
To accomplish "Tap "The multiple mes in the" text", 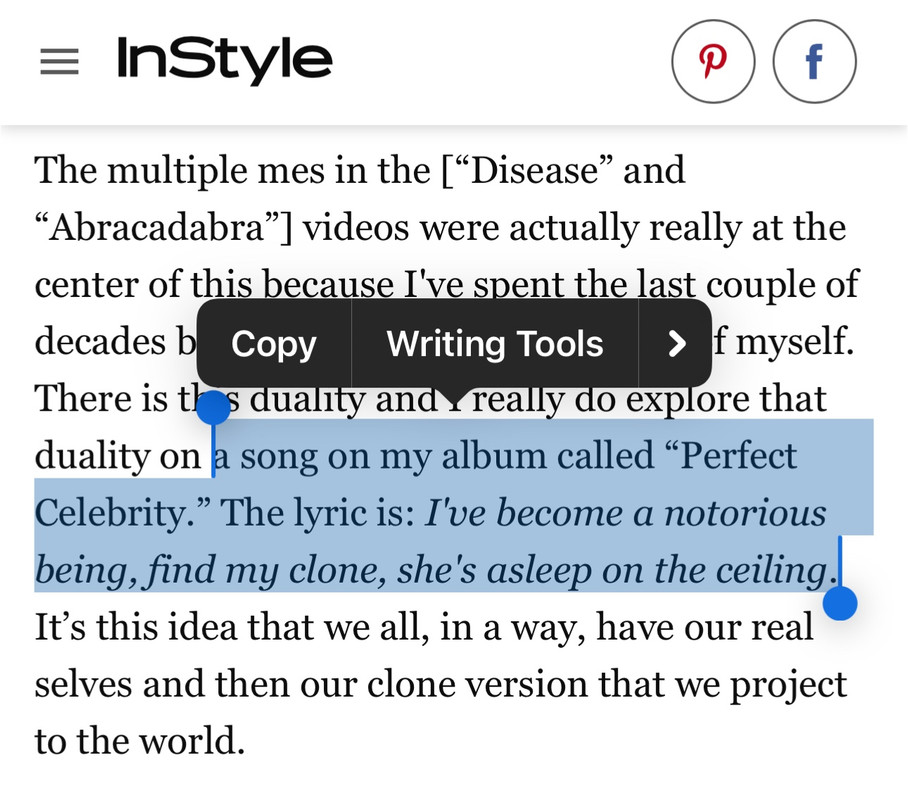I will click(x=232, y=170).
